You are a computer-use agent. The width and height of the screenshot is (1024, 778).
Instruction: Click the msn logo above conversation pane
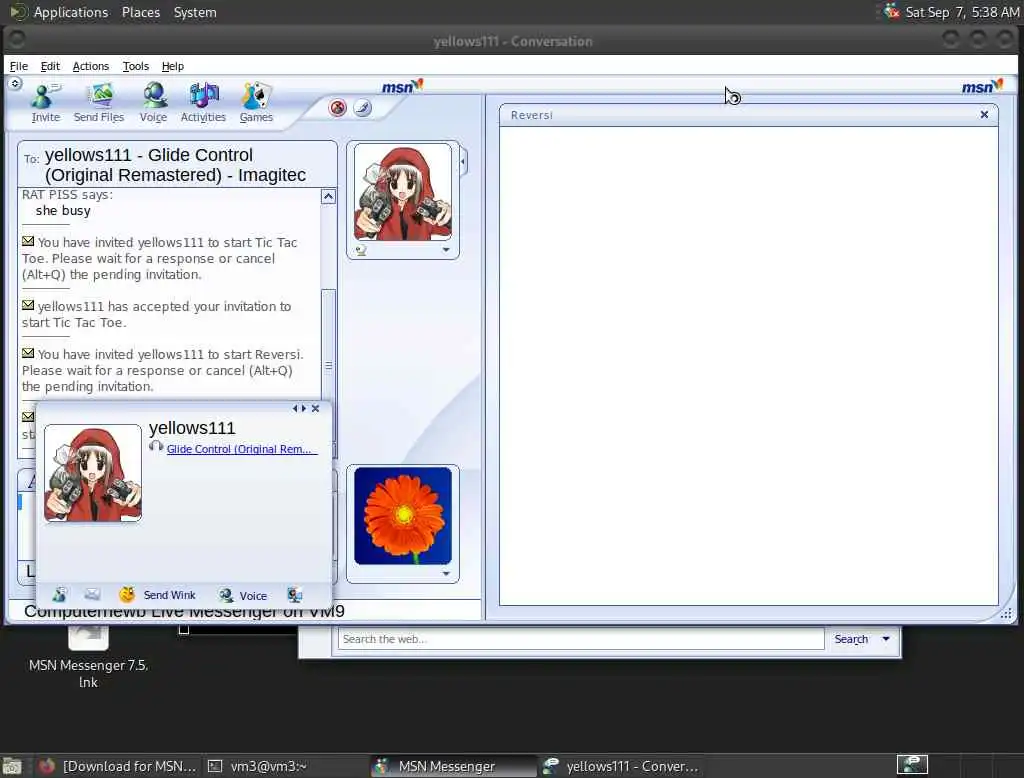pos(402,86)
